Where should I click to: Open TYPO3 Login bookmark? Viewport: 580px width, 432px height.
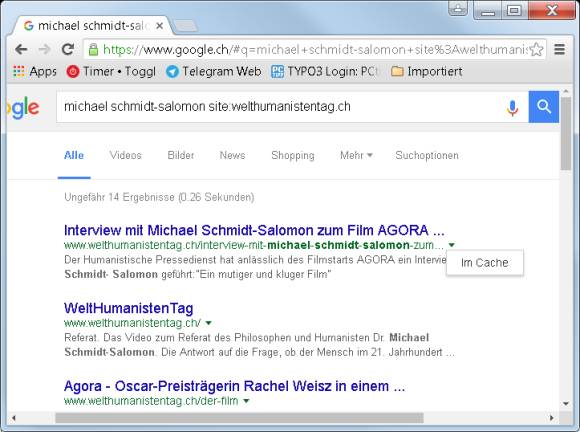point(324,71)
